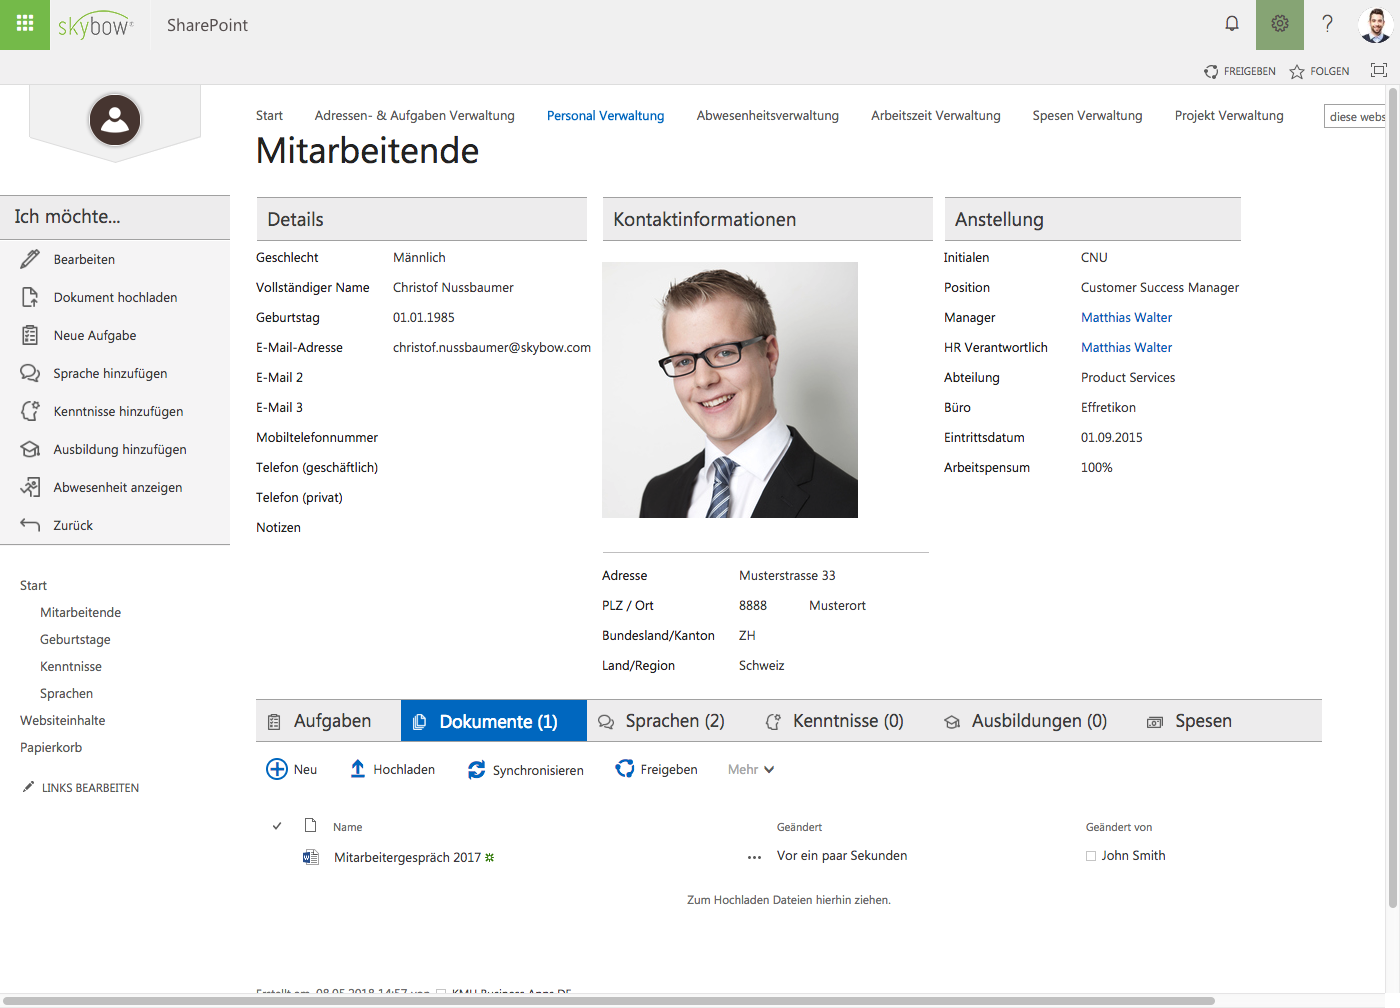The image size is (1400, 1008).
Task: Click the Word file icon of Mitarbeitergespräch 2017
Action: 311,857
